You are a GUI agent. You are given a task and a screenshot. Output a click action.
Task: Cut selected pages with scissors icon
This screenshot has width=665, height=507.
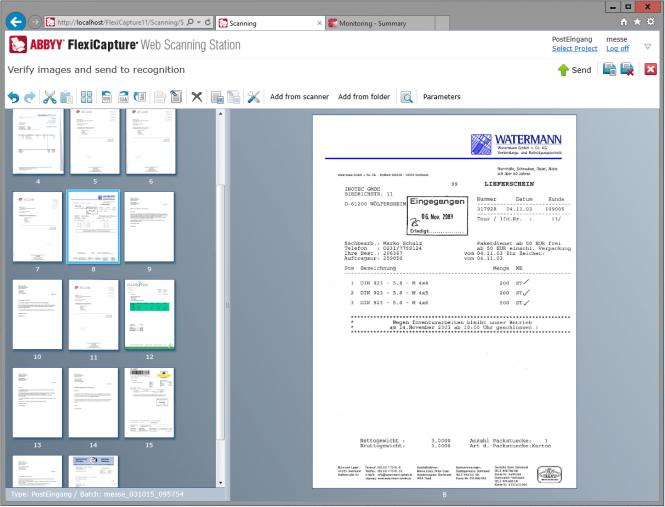(x=50, y=97)
